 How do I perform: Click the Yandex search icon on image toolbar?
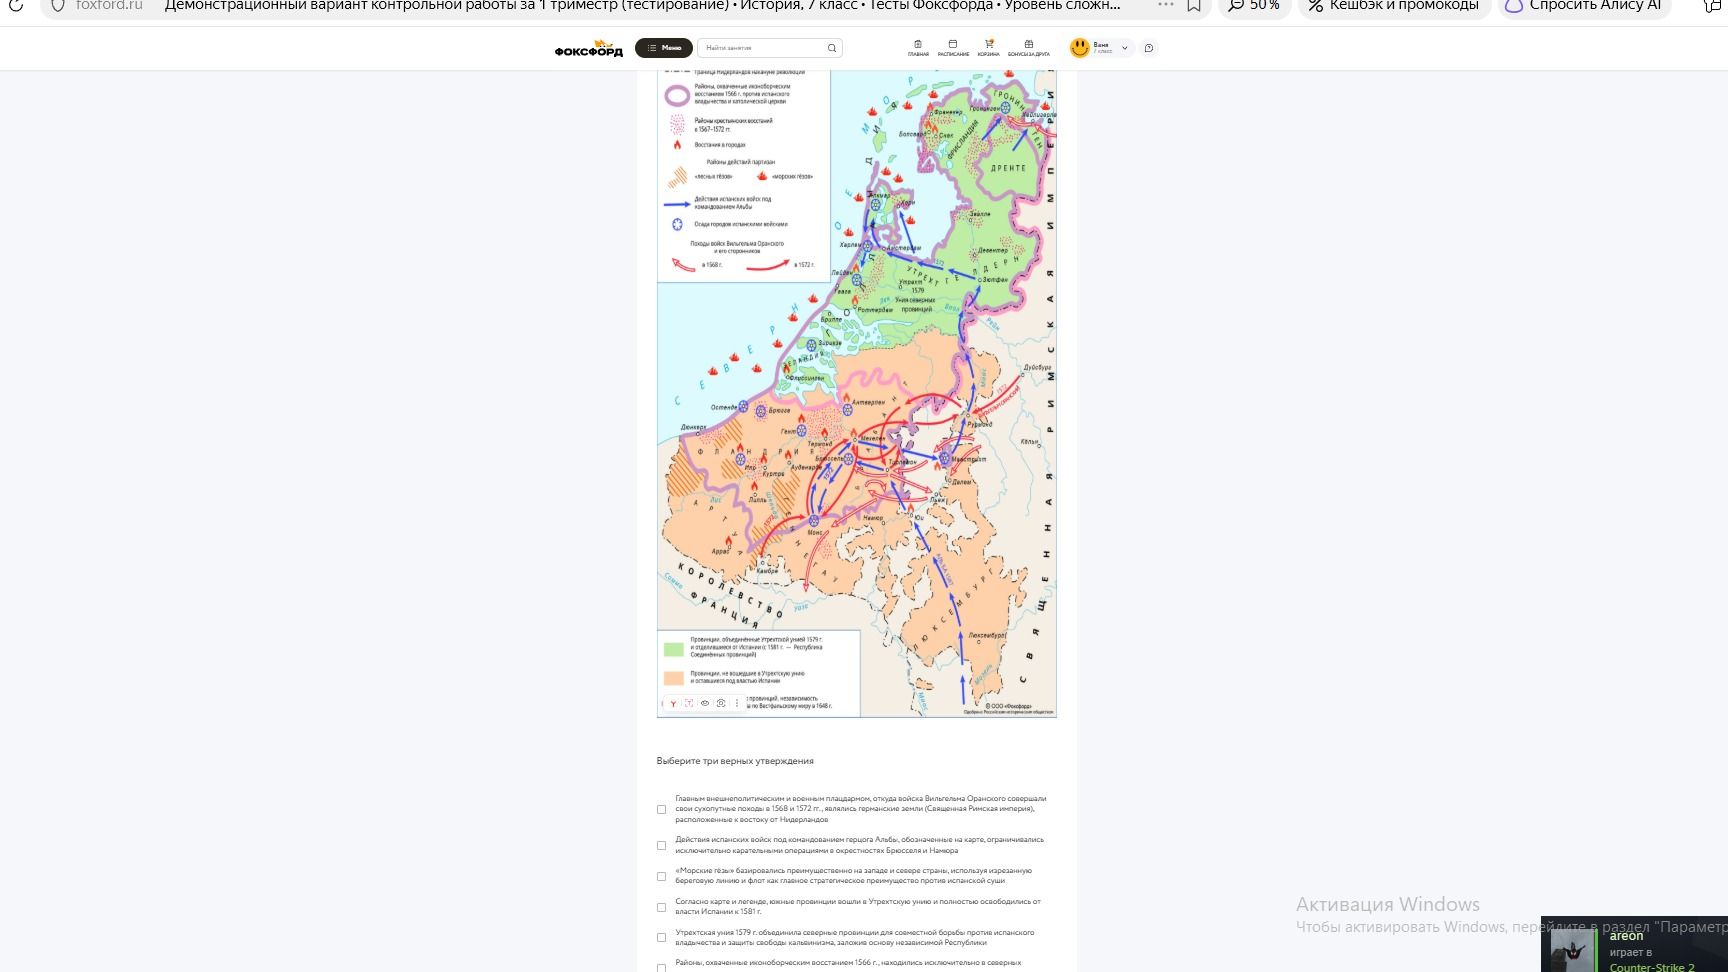click(x=673, y=703)
